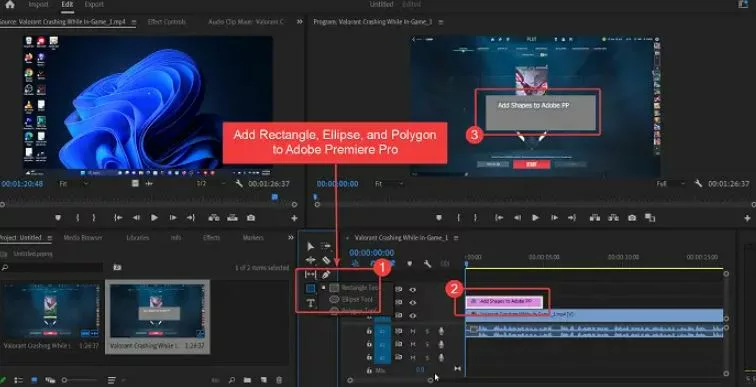This screenshot has height=387, width=756.
Task: Select the Razor tool
Action: [x=326, y=260]
